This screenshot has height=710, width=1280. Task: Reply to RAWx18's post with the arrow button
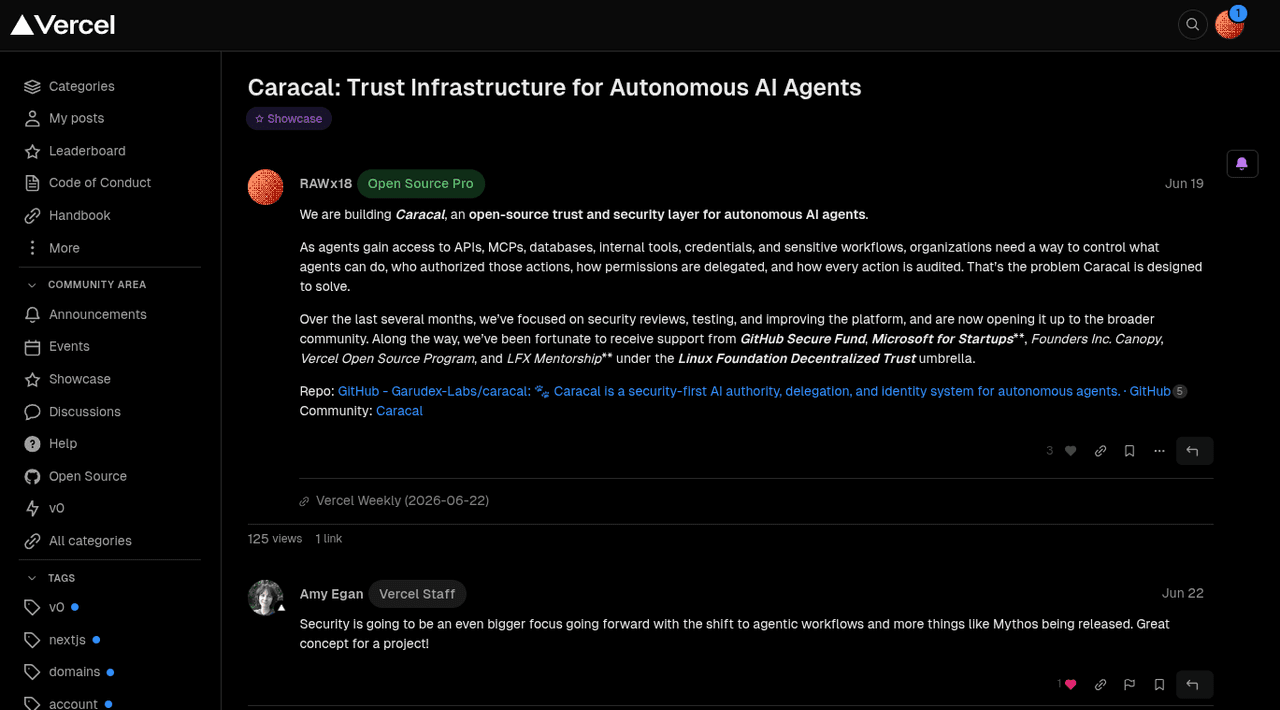pyautogui.click(x=1194, y=451)
